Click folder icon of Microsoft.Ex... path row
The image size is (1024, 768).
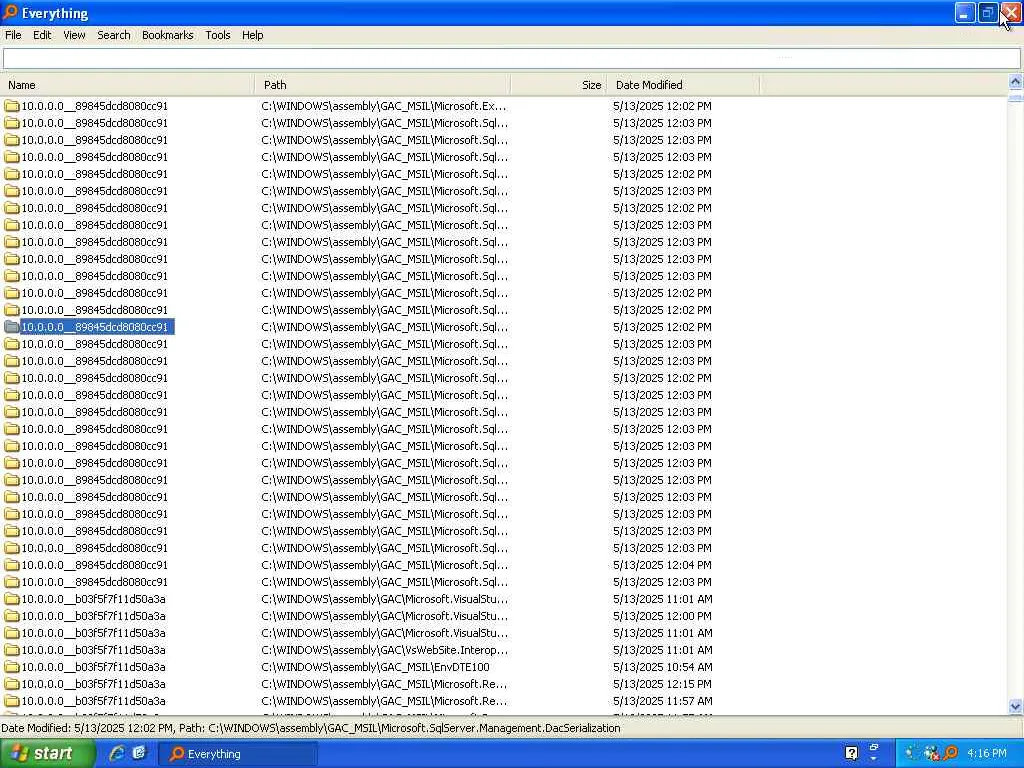[x=12, y=106]
